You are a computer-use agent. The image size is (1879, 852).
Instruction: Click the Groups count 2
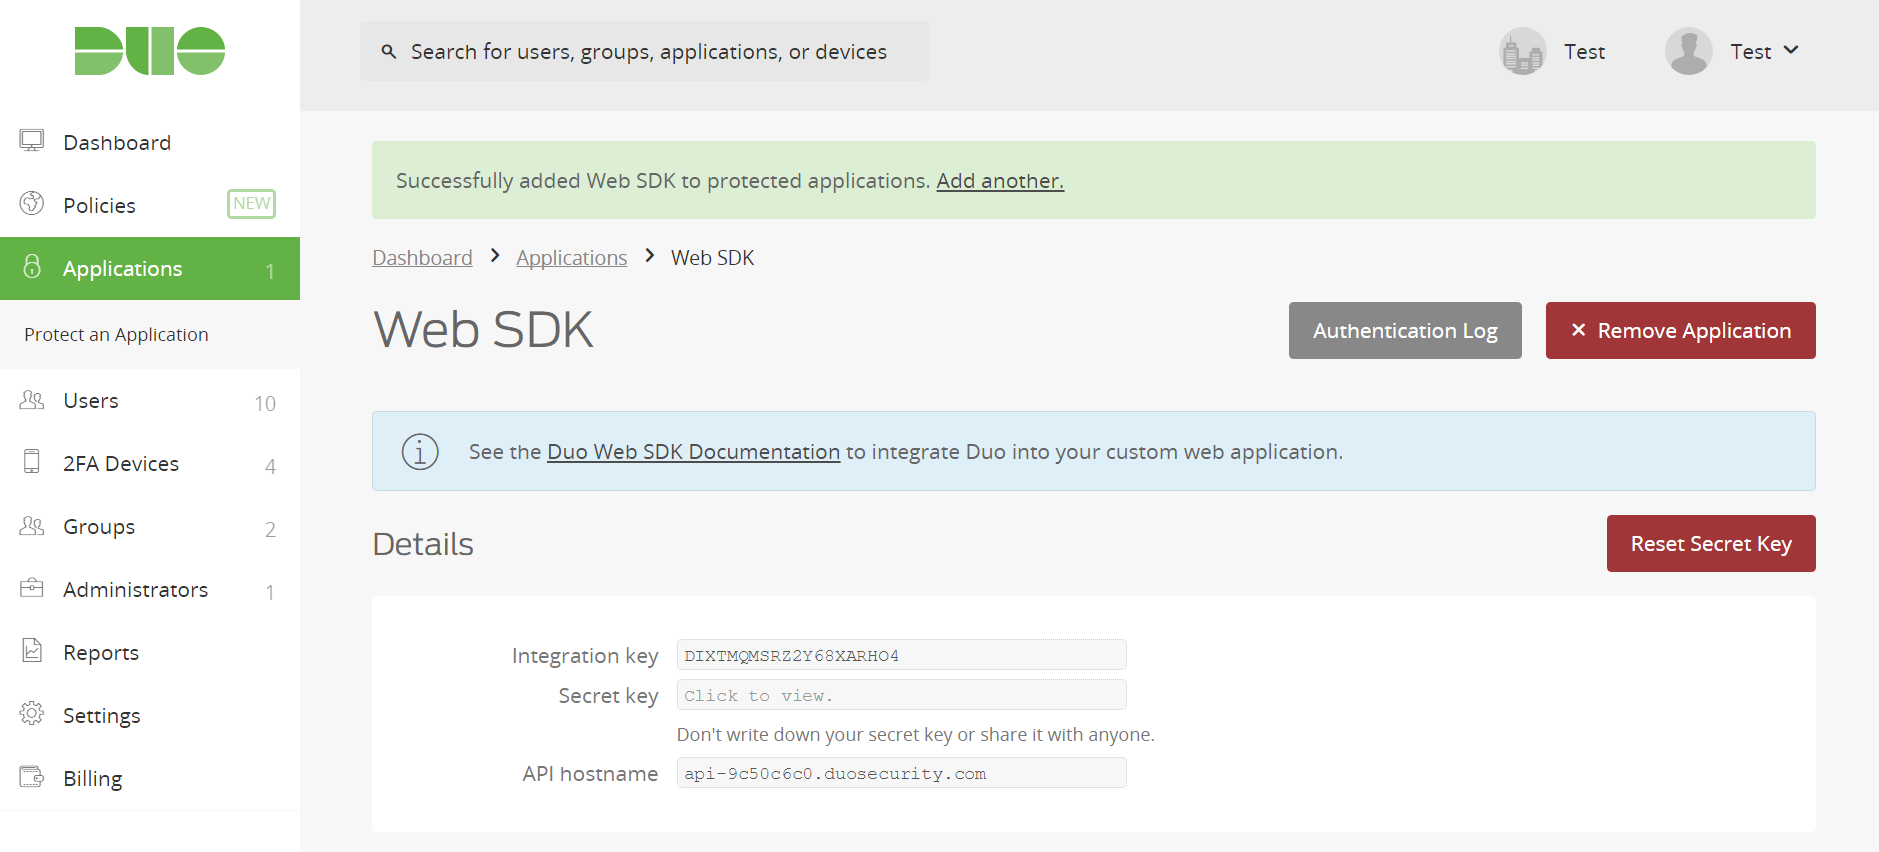270,529
